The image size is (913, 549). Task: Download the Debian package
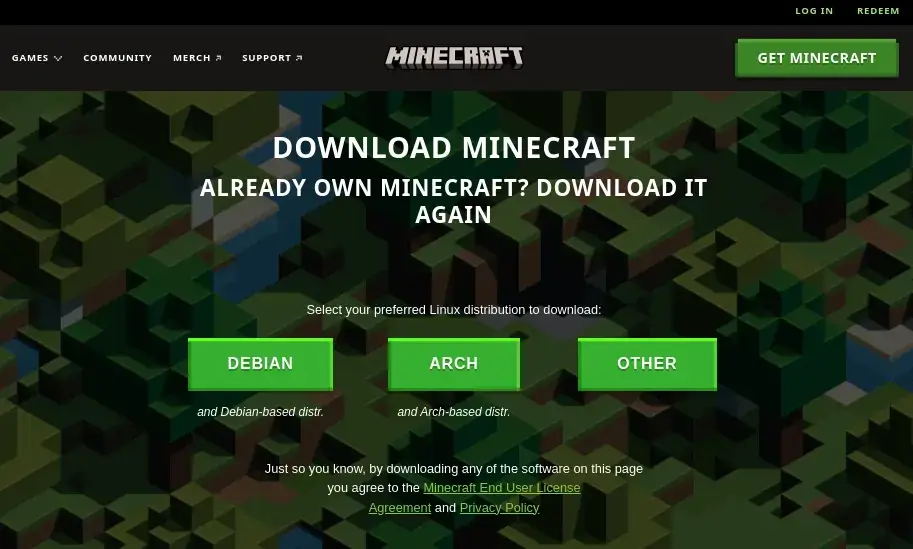260,364
